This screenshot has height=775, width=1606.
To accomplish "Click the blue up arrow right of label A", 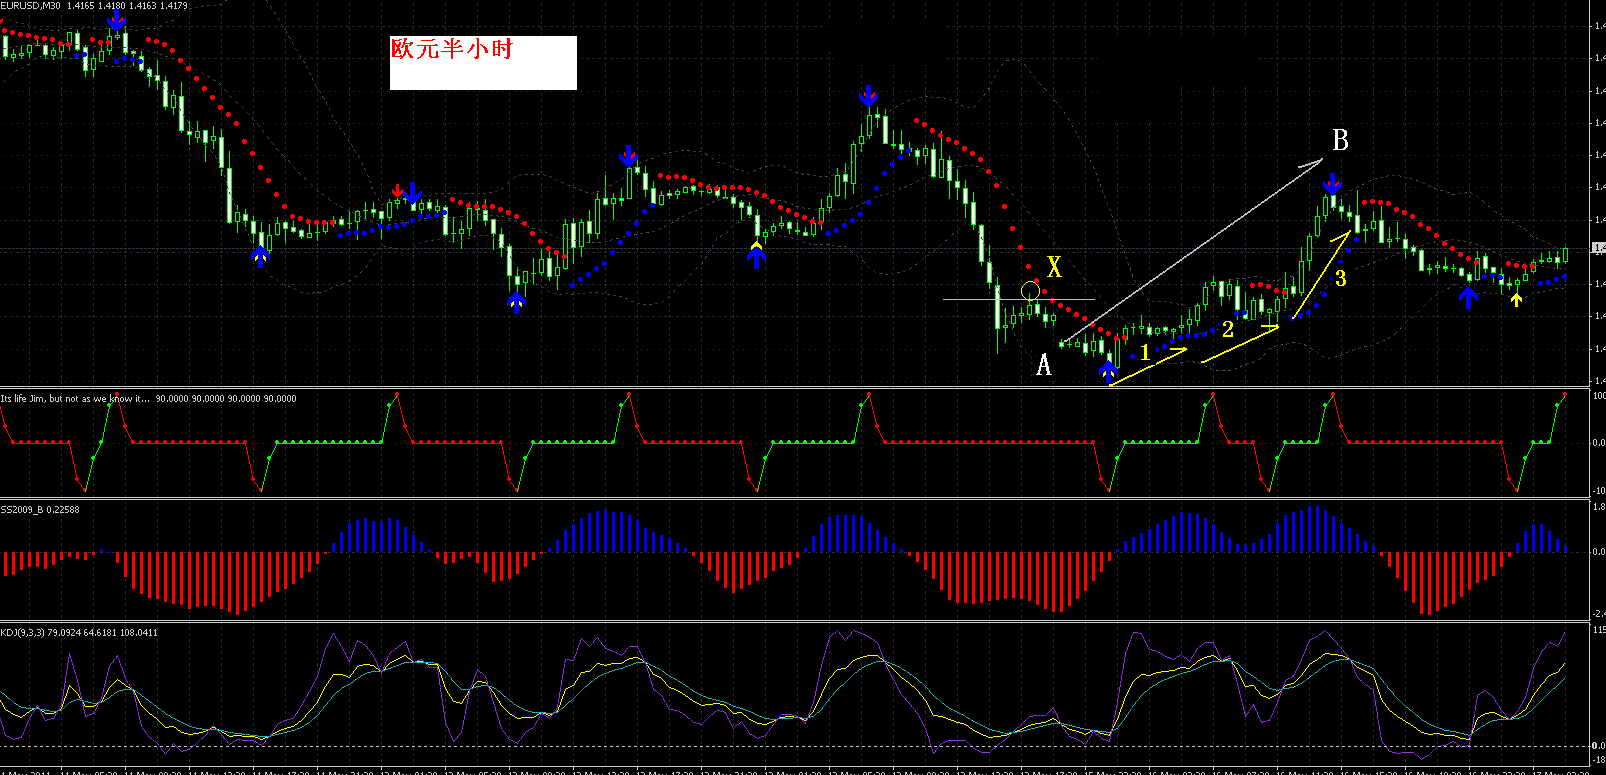I will [x=1108, y=371].
